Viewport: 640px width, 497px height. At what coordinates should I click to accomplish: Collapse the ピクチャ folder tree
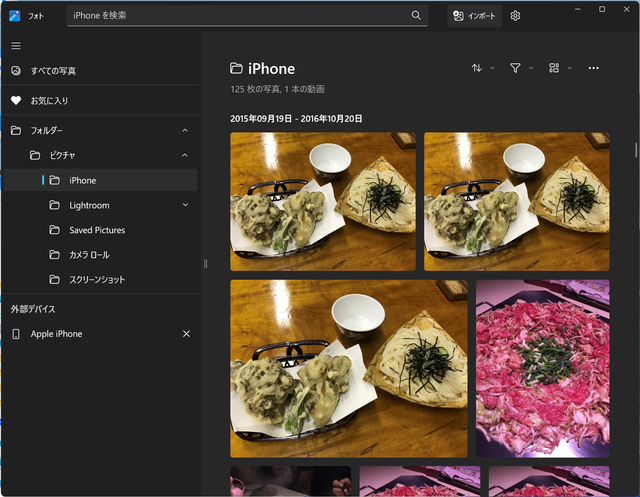click(x=185, y=155)
